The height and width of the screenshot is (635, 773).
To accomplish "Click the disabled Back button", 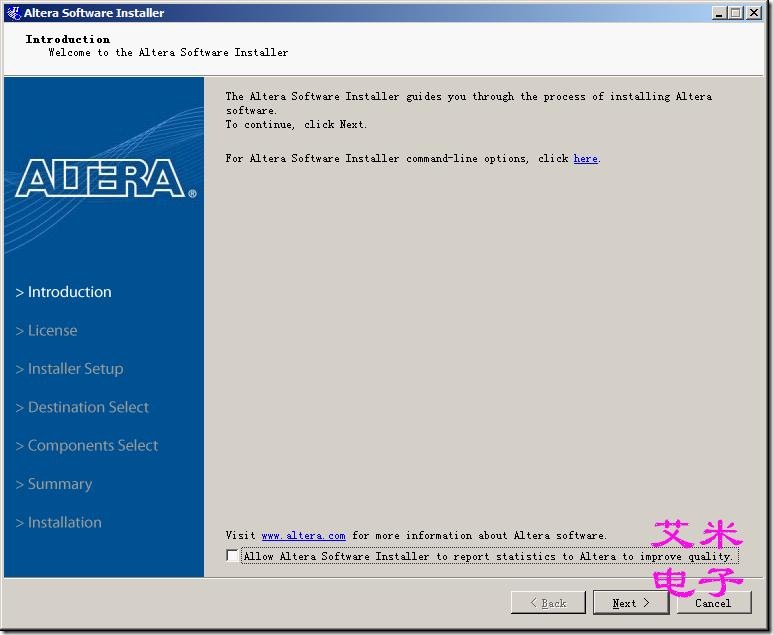I will [x=548, y=602].
